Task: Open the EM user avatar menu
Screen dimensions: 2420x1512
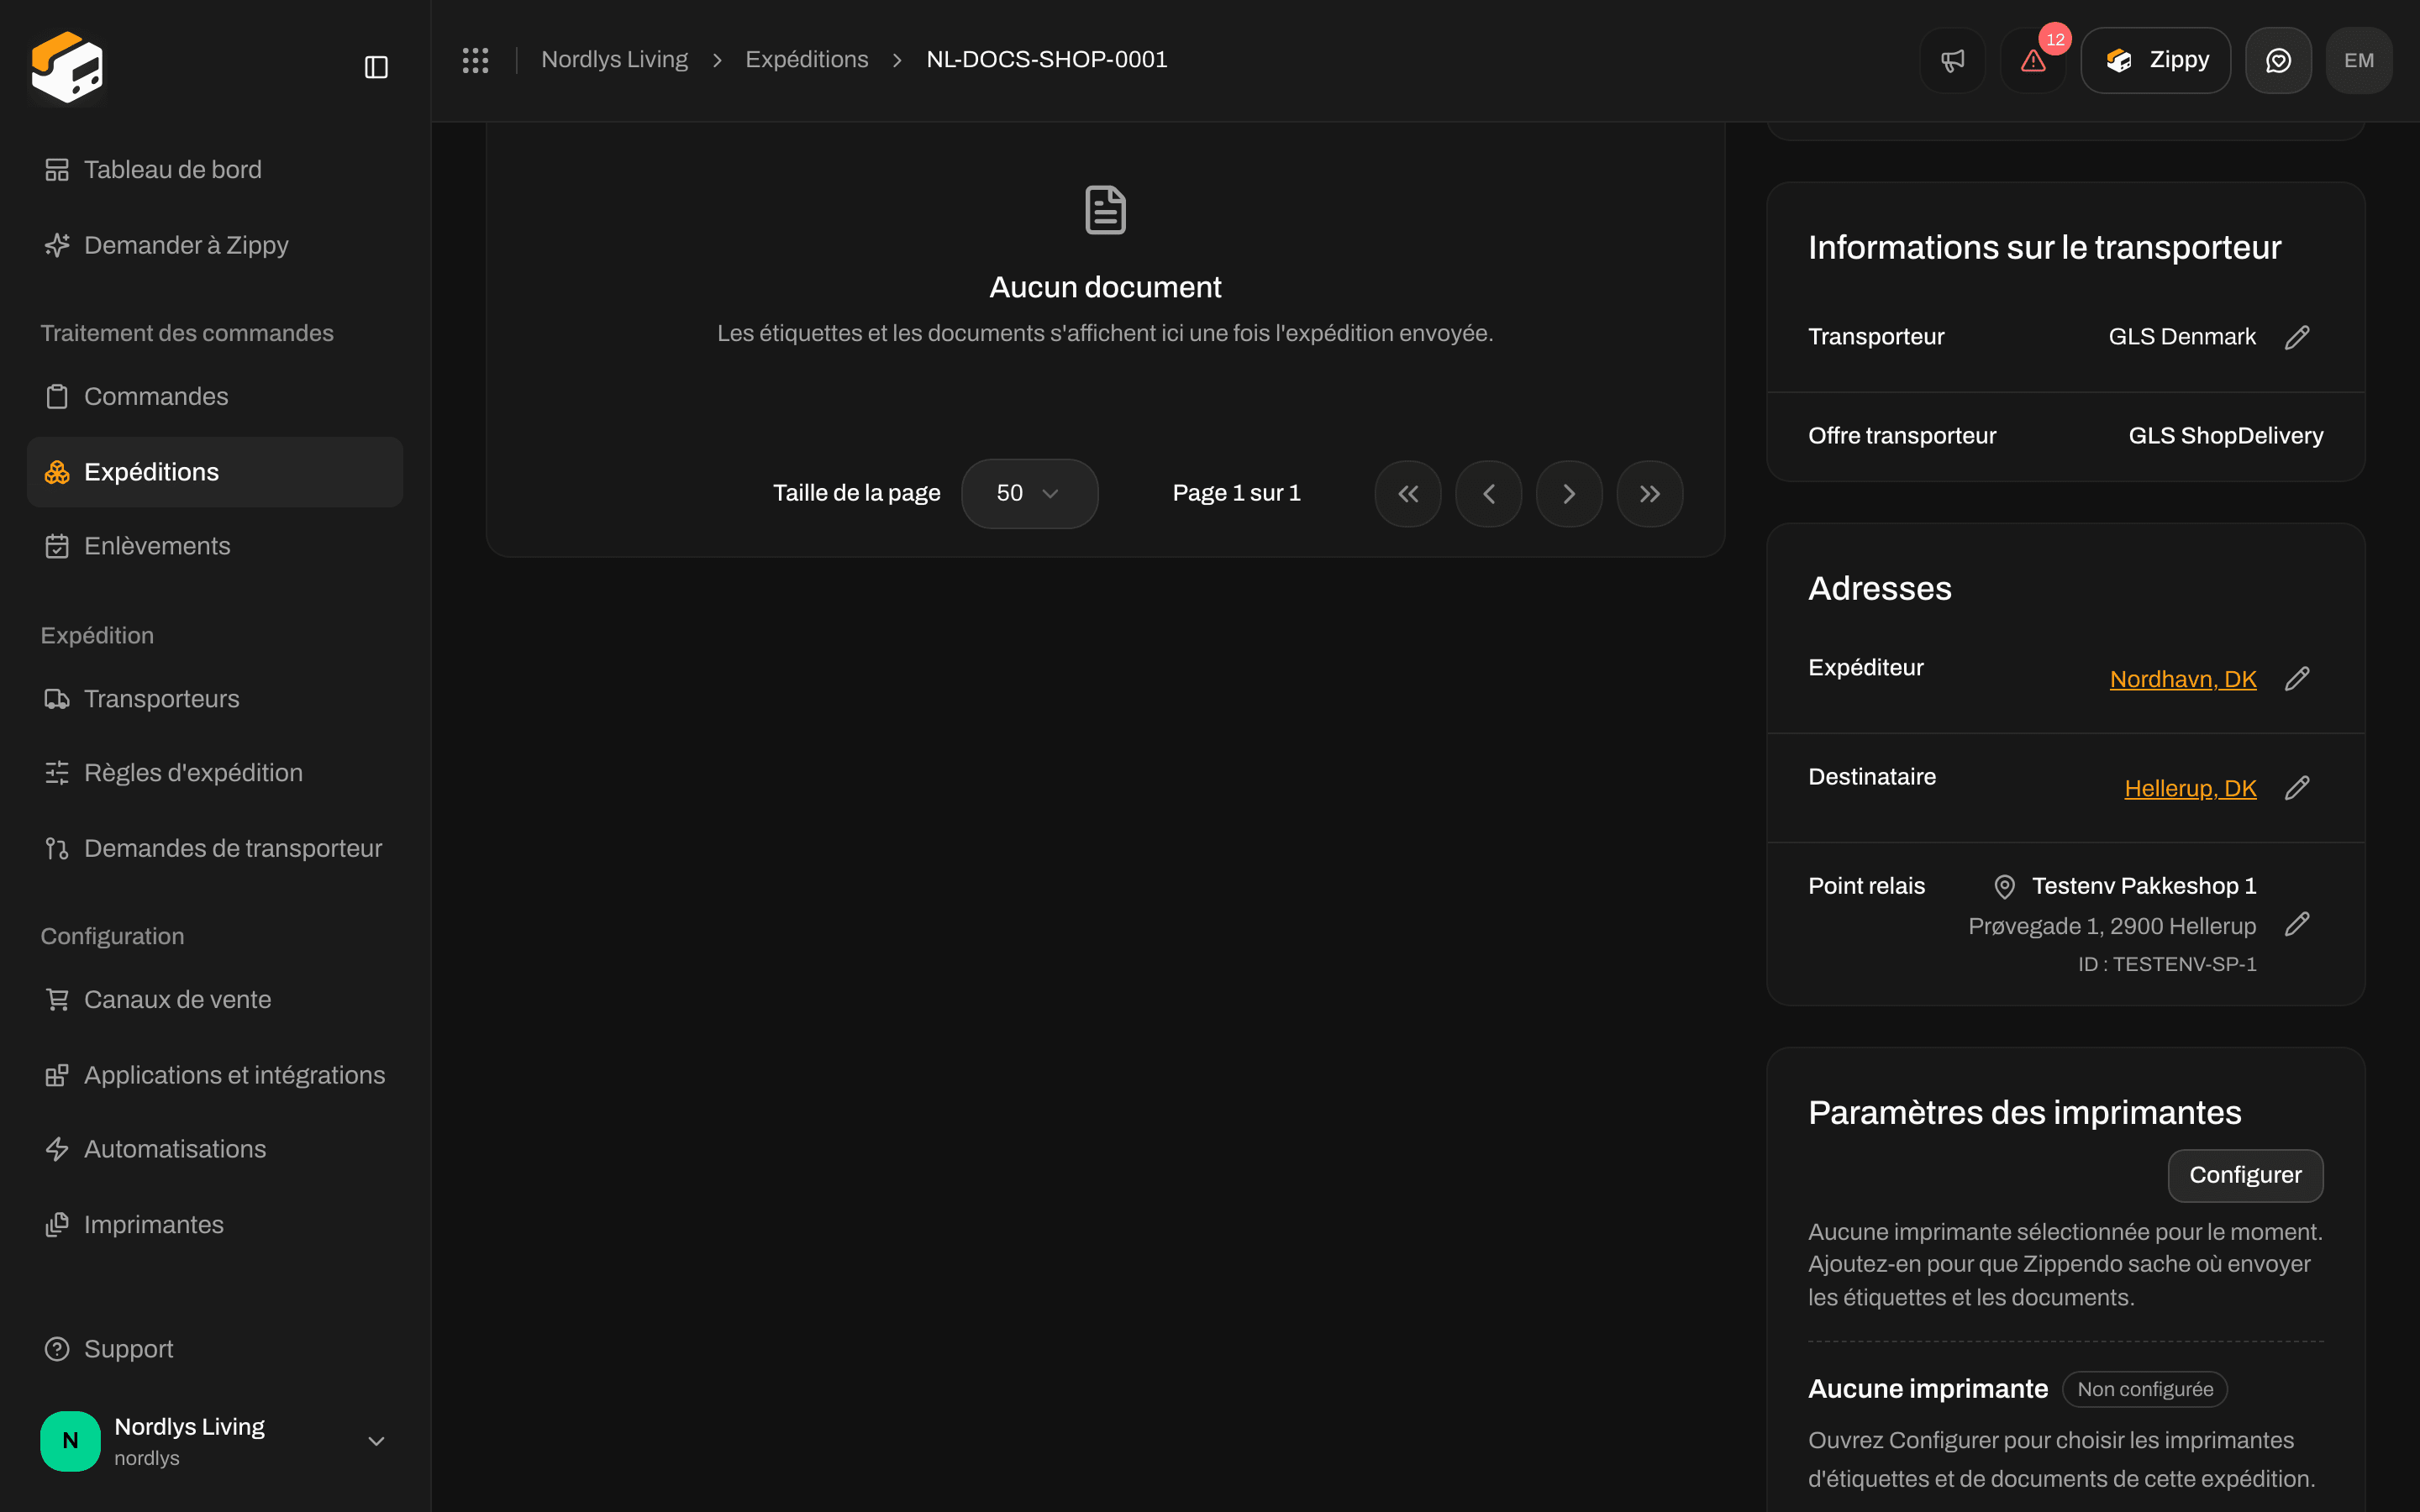Action: pyautogui.click(x=2358, y=60)
